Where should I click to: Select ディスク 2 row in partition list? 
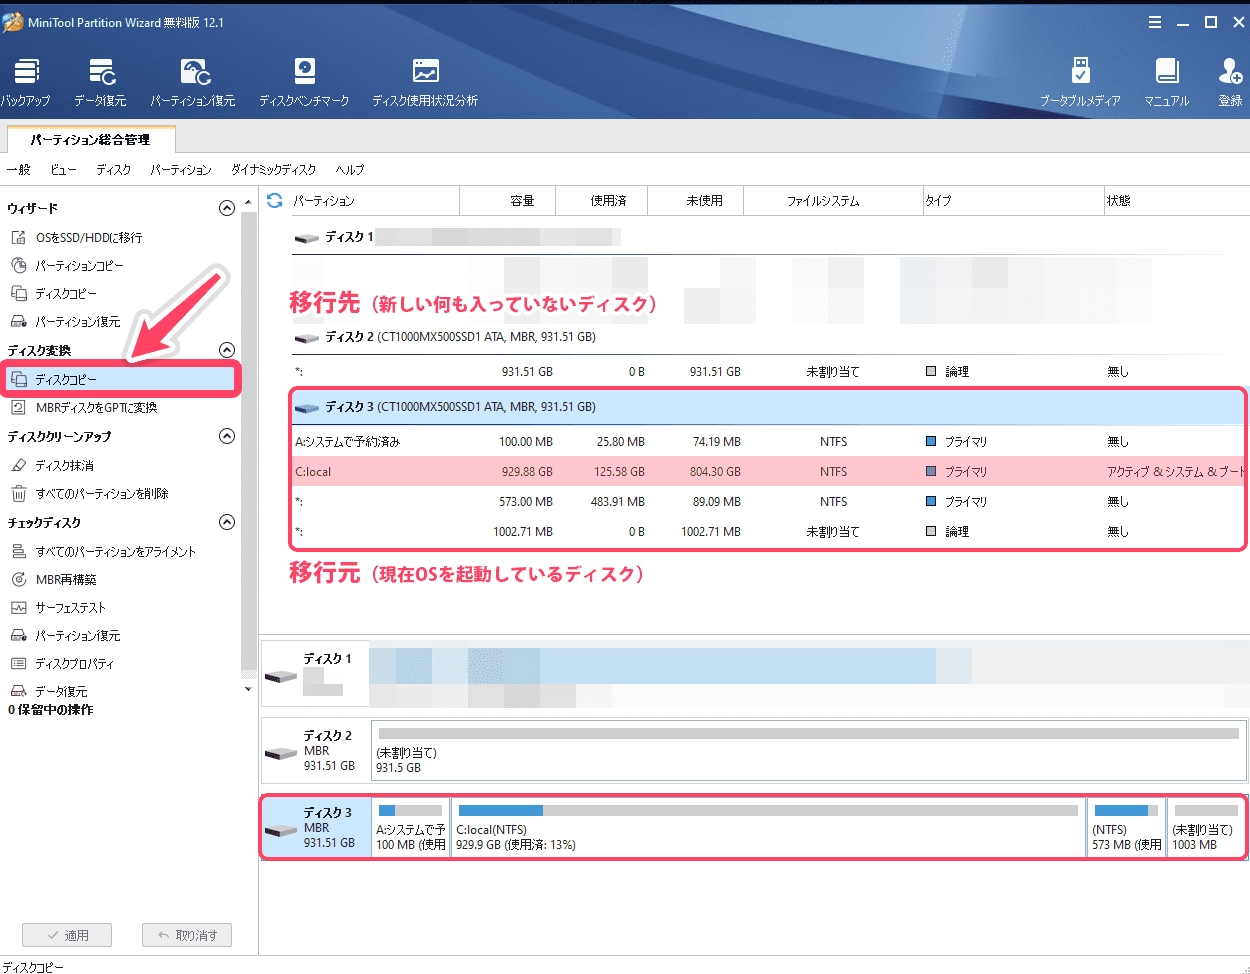point(770,337)
